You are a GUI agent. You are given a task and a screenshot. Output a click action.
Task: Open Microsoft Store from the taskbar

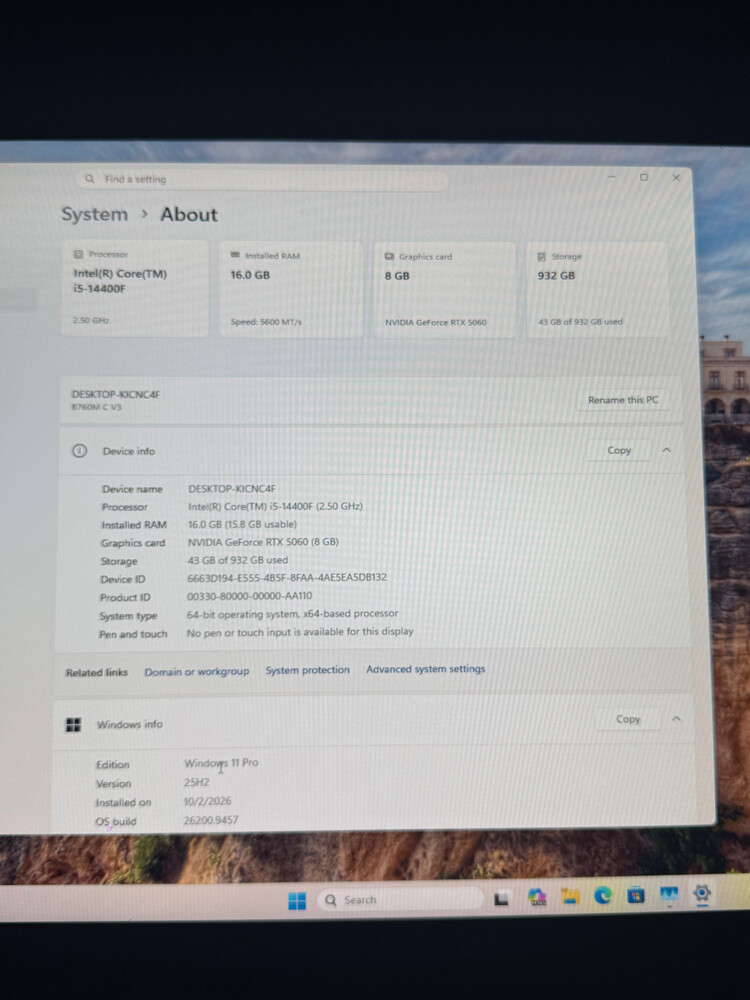coord(636,895)
